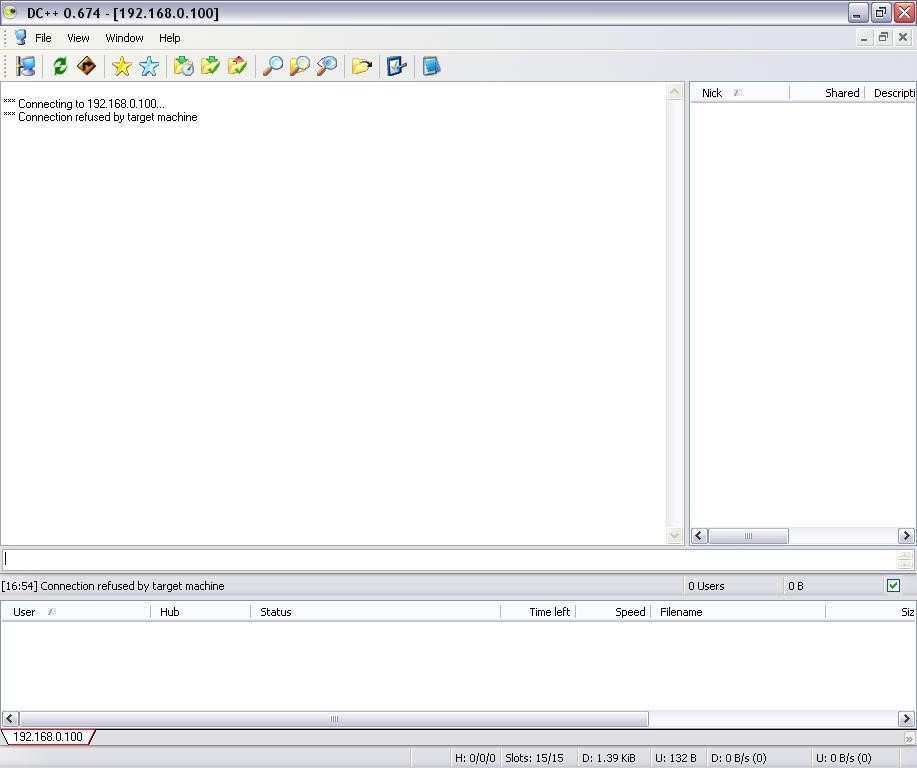Click the transfers pane scroll-right arrow
The width and height of the screenshot is (917, 768).
click(906, 718)
